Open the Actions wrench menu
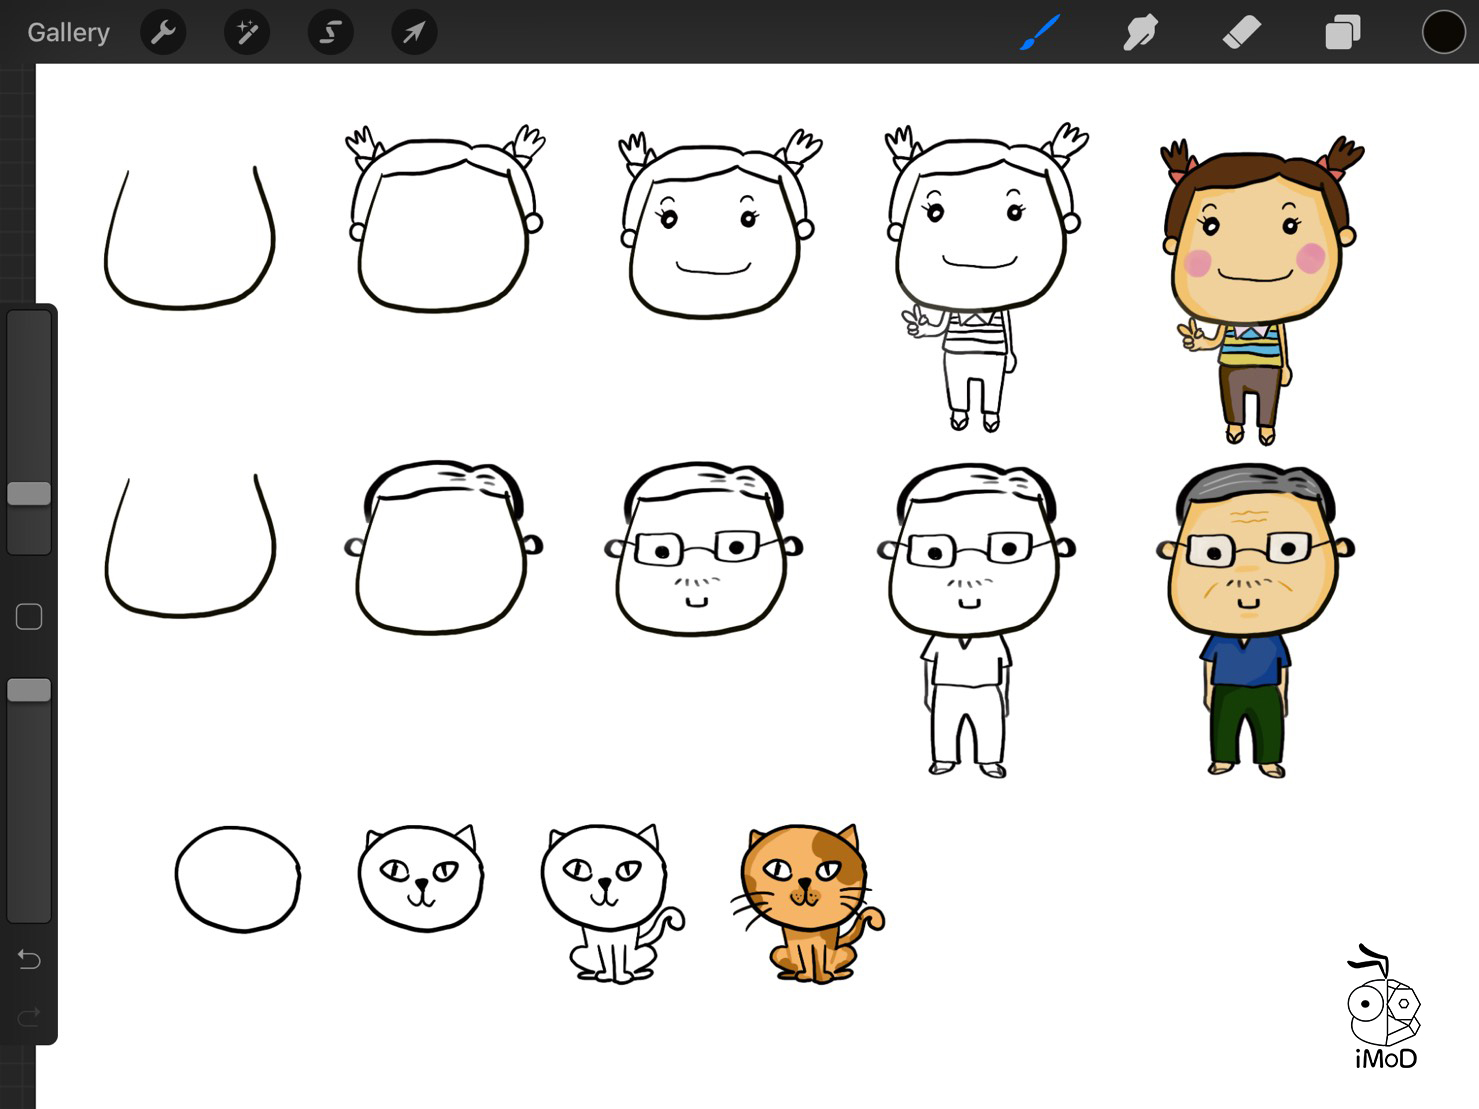The width and height of the screenshot is (1479, 1109). (x=163, y=33)
